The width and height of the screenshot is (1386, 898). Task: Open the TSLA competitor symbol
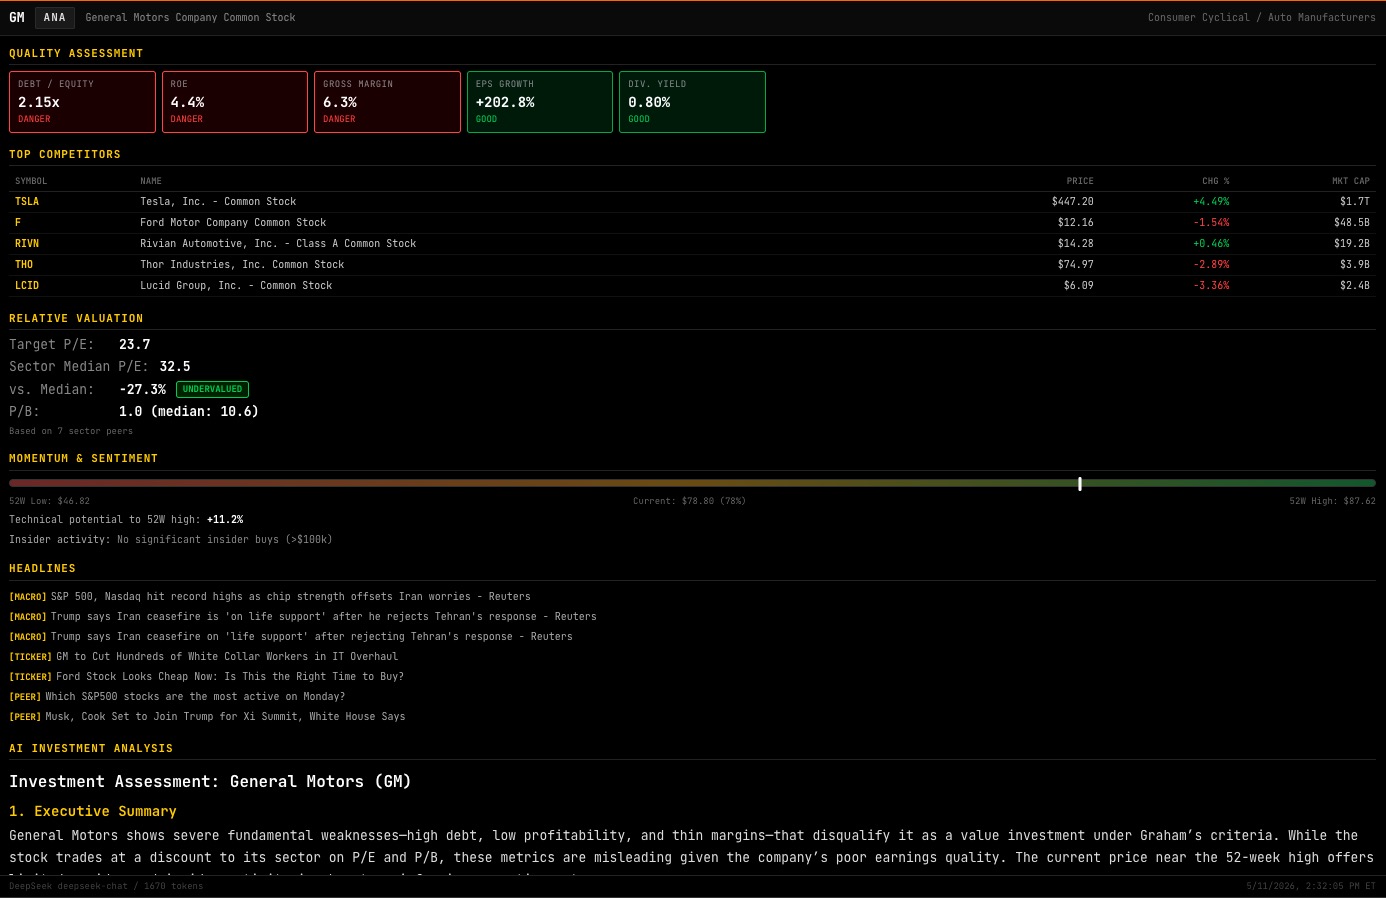tap(27, 202)
